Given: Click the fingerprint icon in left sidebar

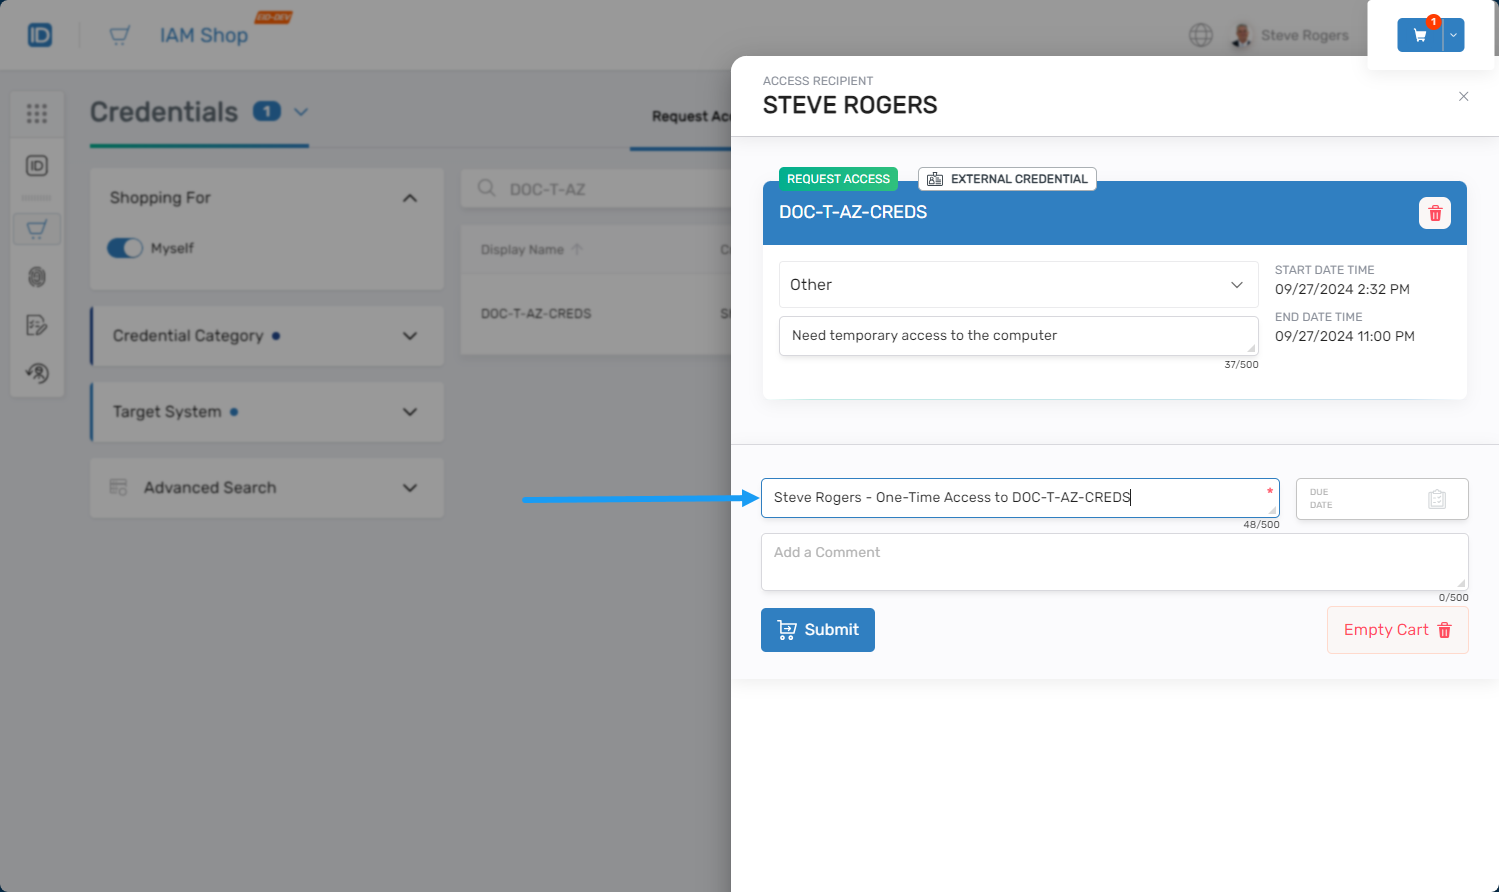Looking at the screenshot, I should pyautogui.click(x=37, y=277).
